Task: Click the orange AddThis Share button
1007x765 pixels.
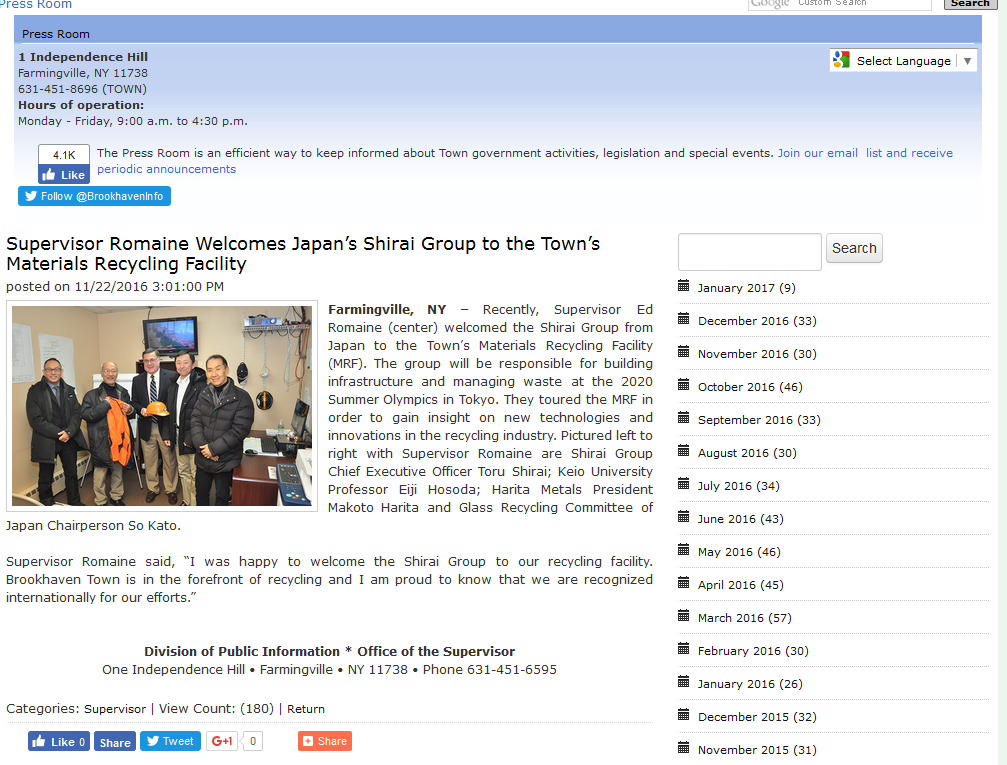Action: coord(325,741)
